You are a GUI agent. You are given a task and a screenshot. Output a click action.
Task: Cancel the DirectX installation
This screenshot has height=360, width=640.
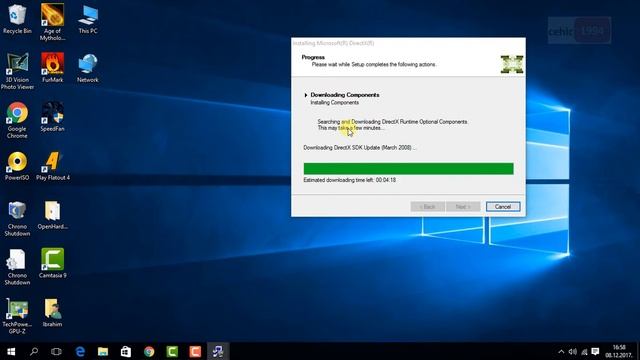coord(503,207)
